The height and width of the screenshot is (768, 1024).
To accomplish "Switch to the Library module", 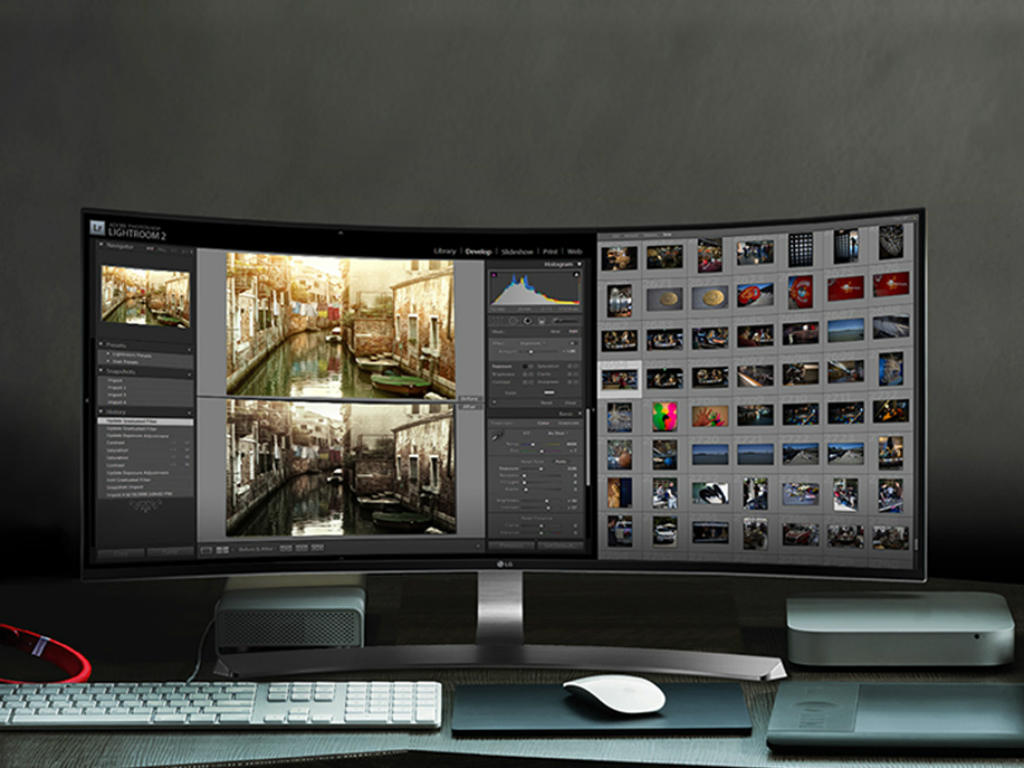I will click(x=444, y=251).
